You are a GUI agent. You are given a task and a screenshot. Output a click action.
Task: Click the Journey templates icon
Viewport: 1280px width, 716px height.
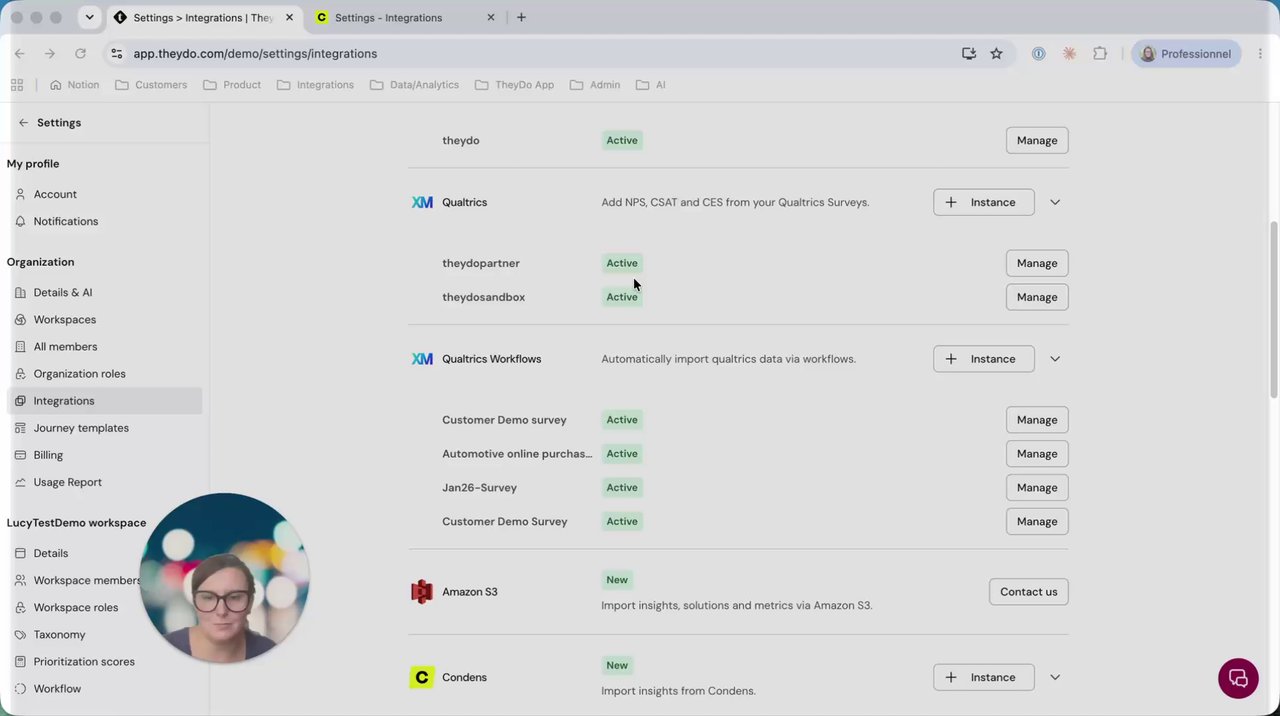tap(20, 427)
